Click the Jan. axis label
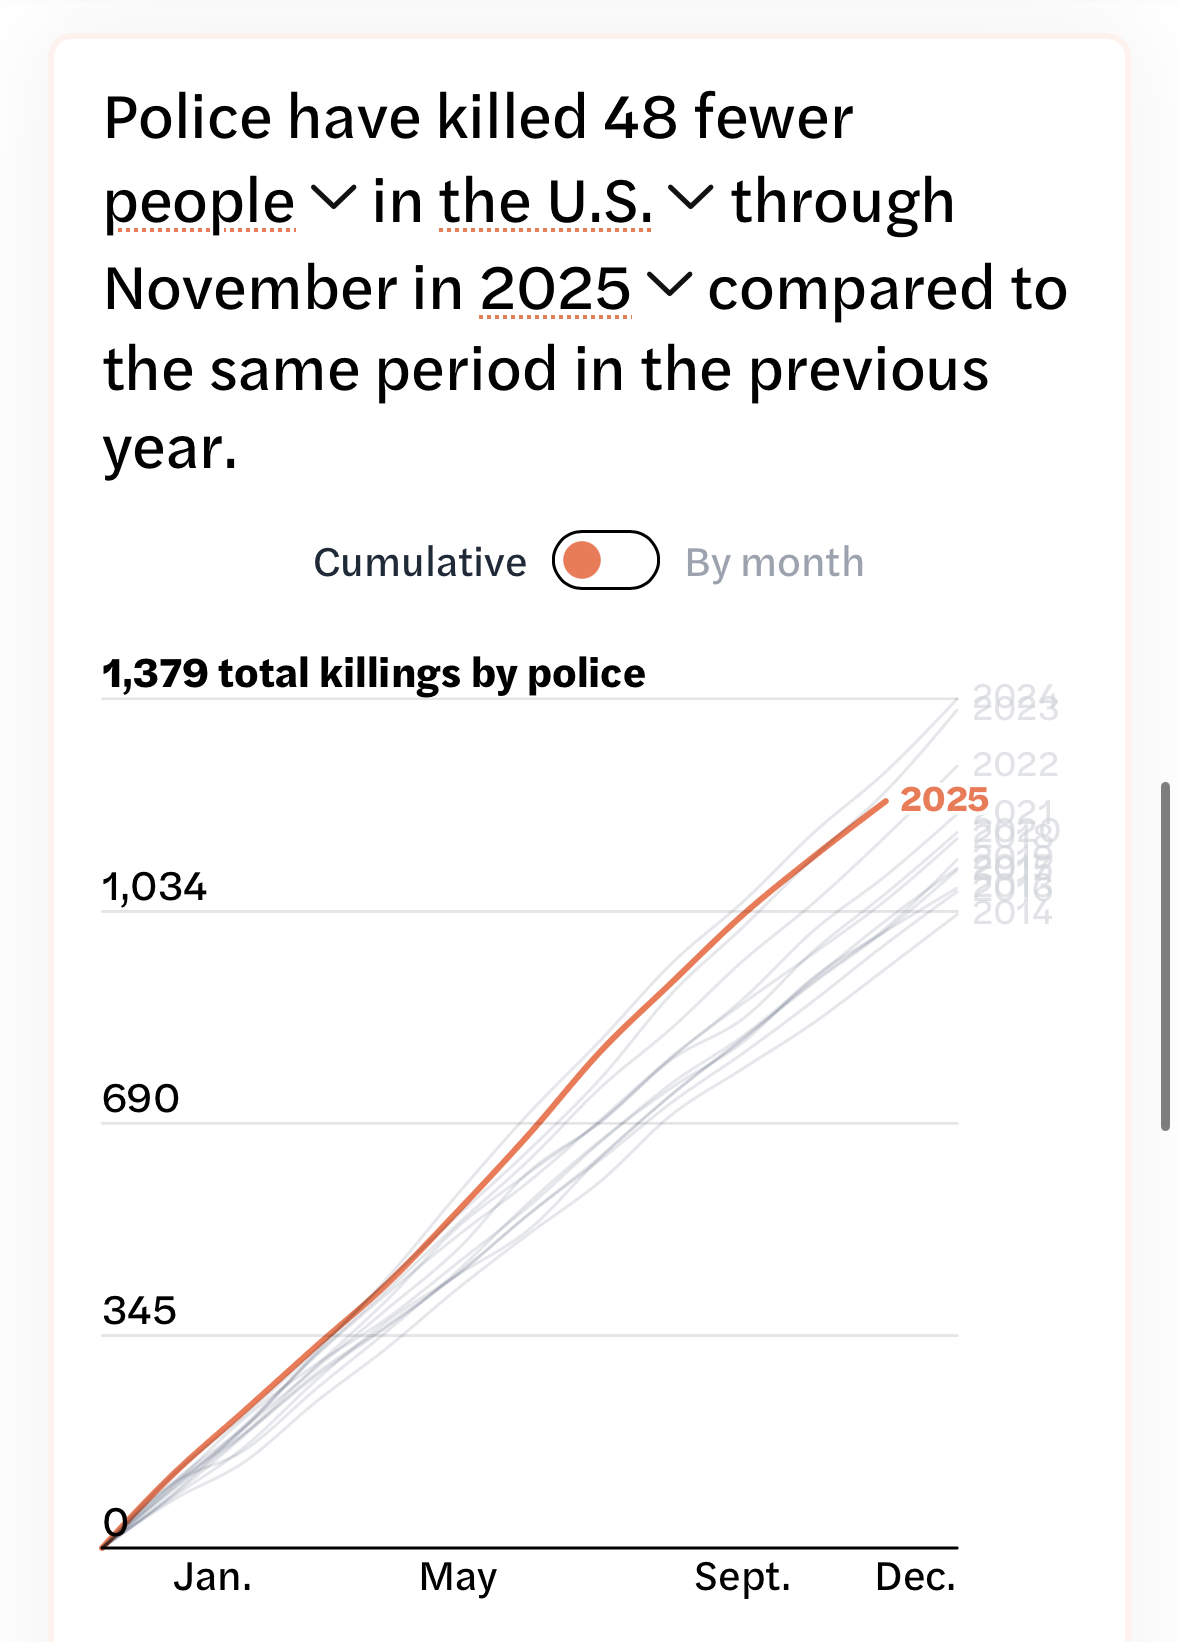 point(213,1577)
